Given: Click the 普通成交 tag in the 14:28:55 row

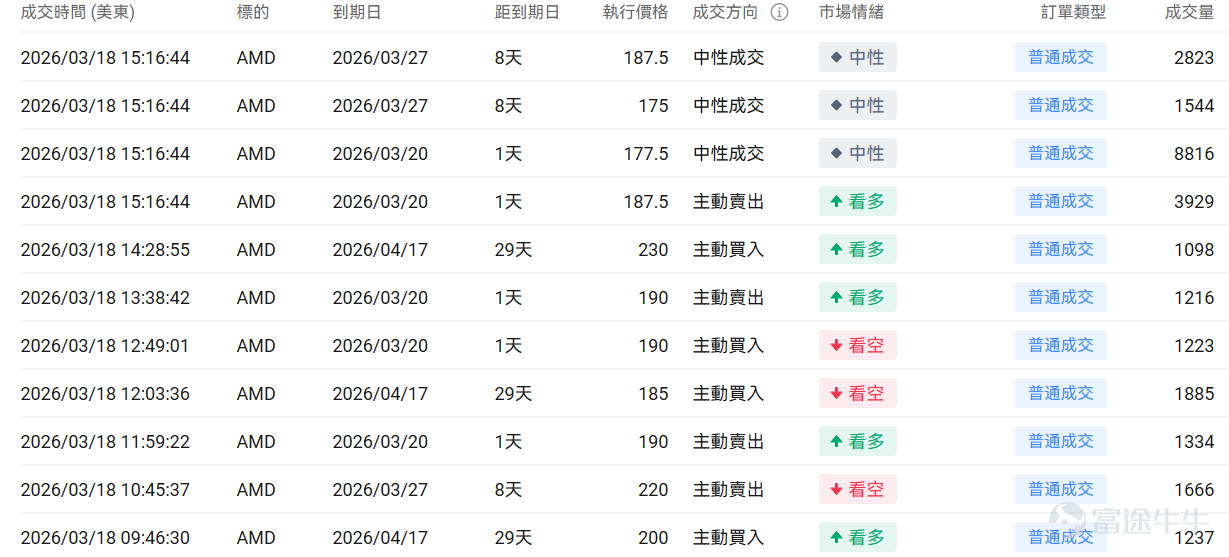Looking at the screenshot, I should click(x=1061, y=250).
